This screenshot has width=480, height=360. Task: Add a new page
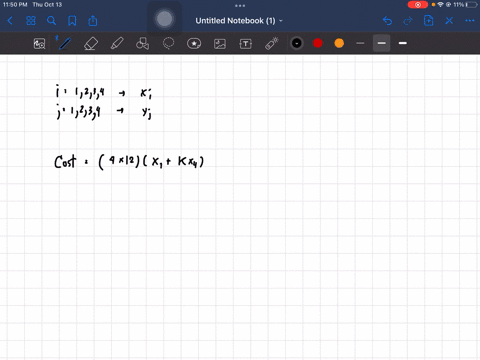point(428,21)
